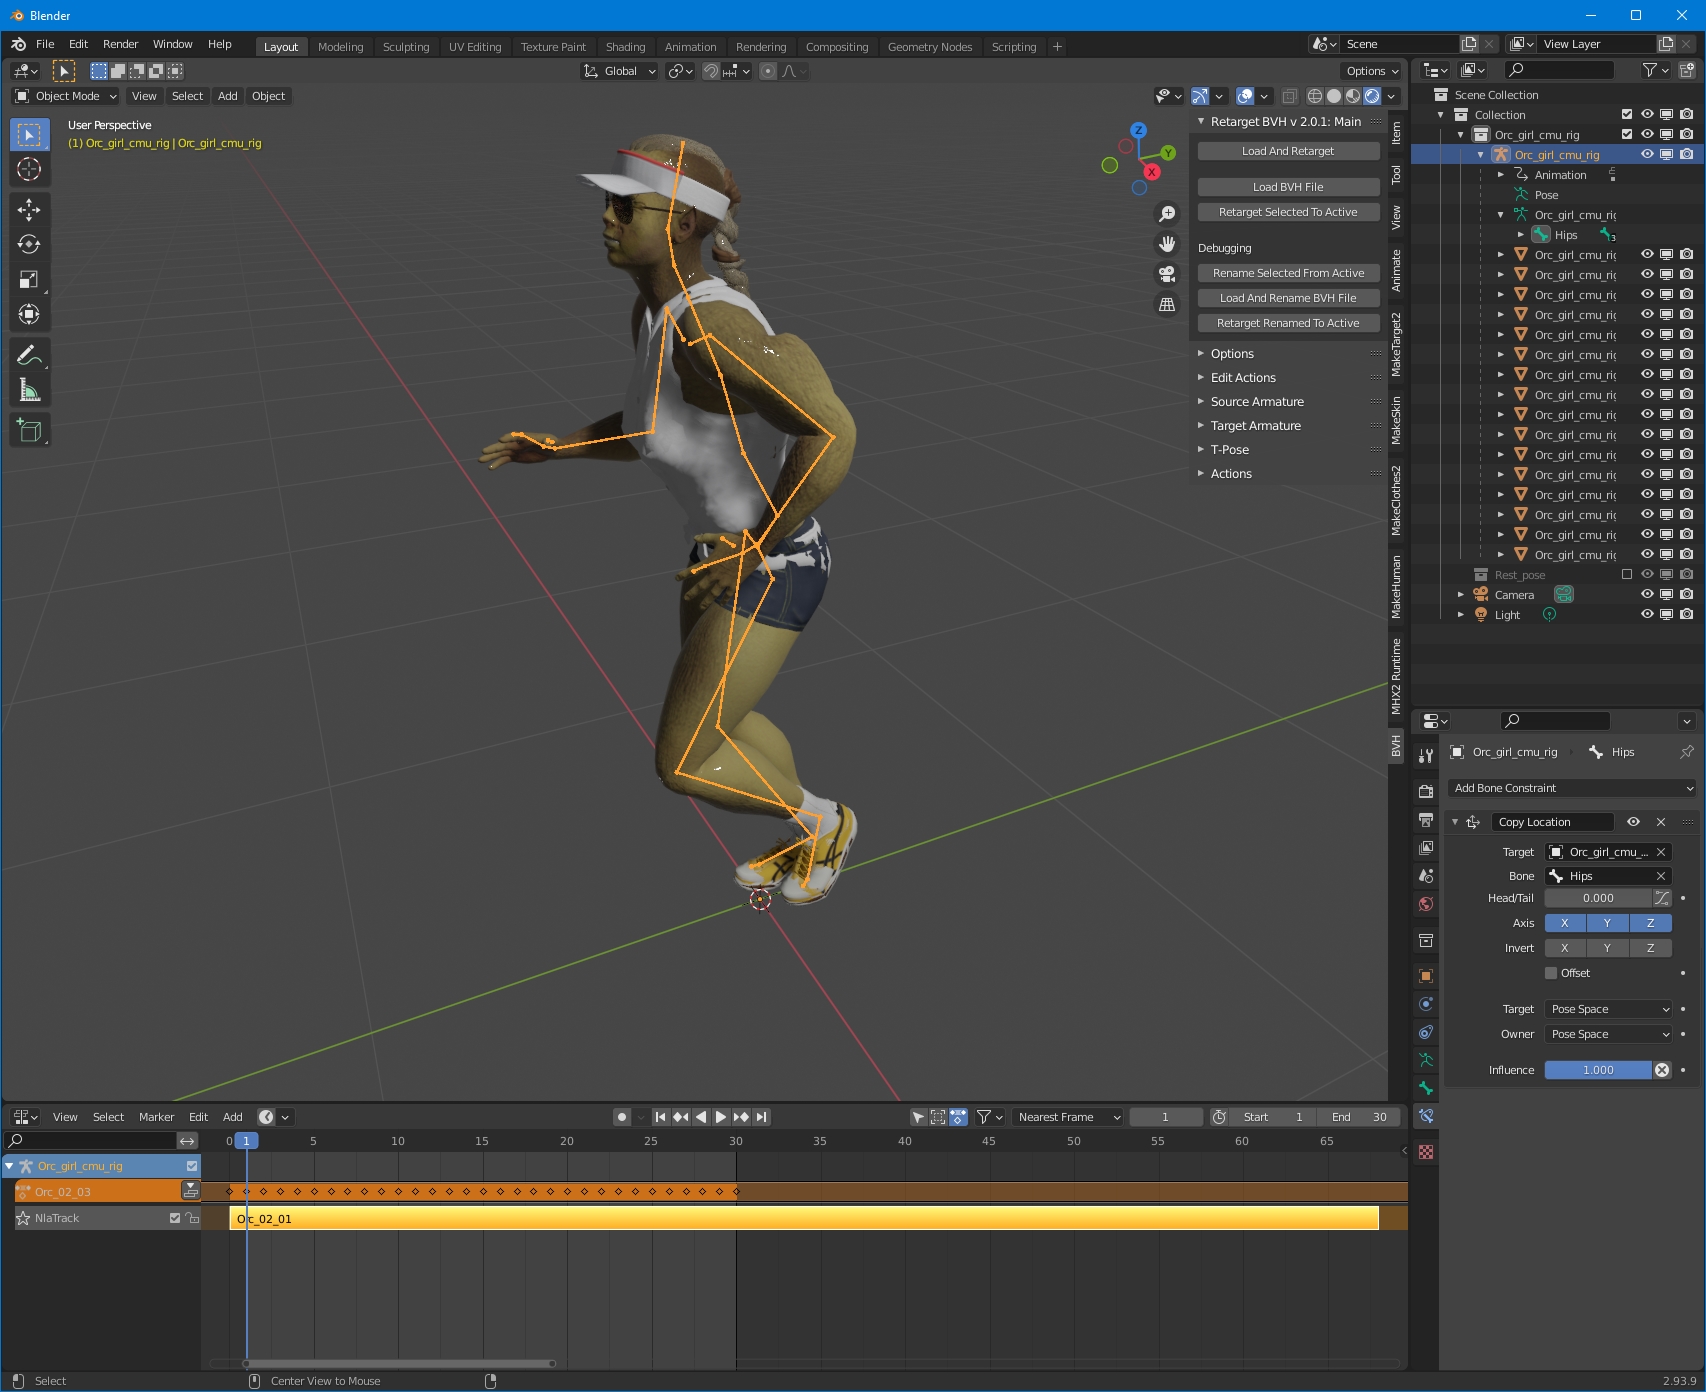1706x1392 pixels.
Task: Open Global transform orientation dropdown
Action: pyautogui.click(x=620, y=71)
